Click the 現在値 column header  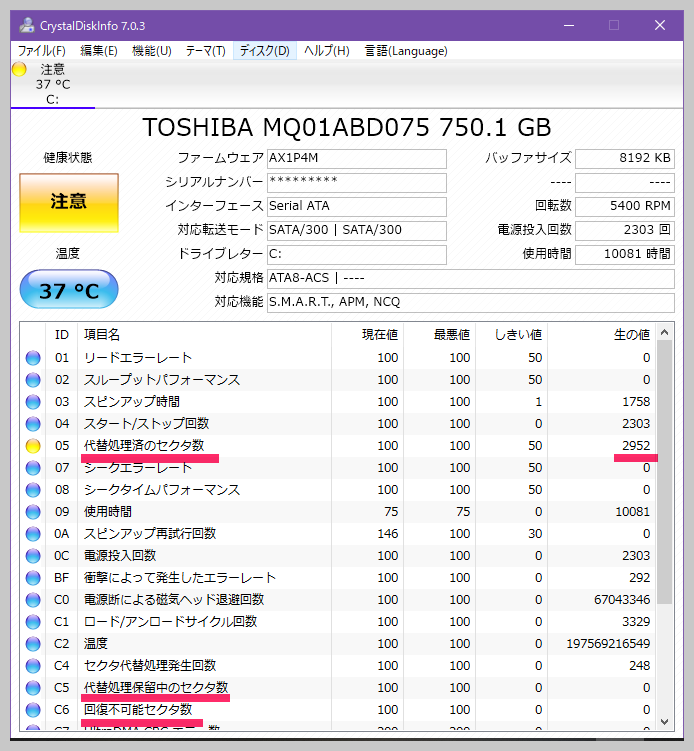pyautogui.click(x=367, y=334)
